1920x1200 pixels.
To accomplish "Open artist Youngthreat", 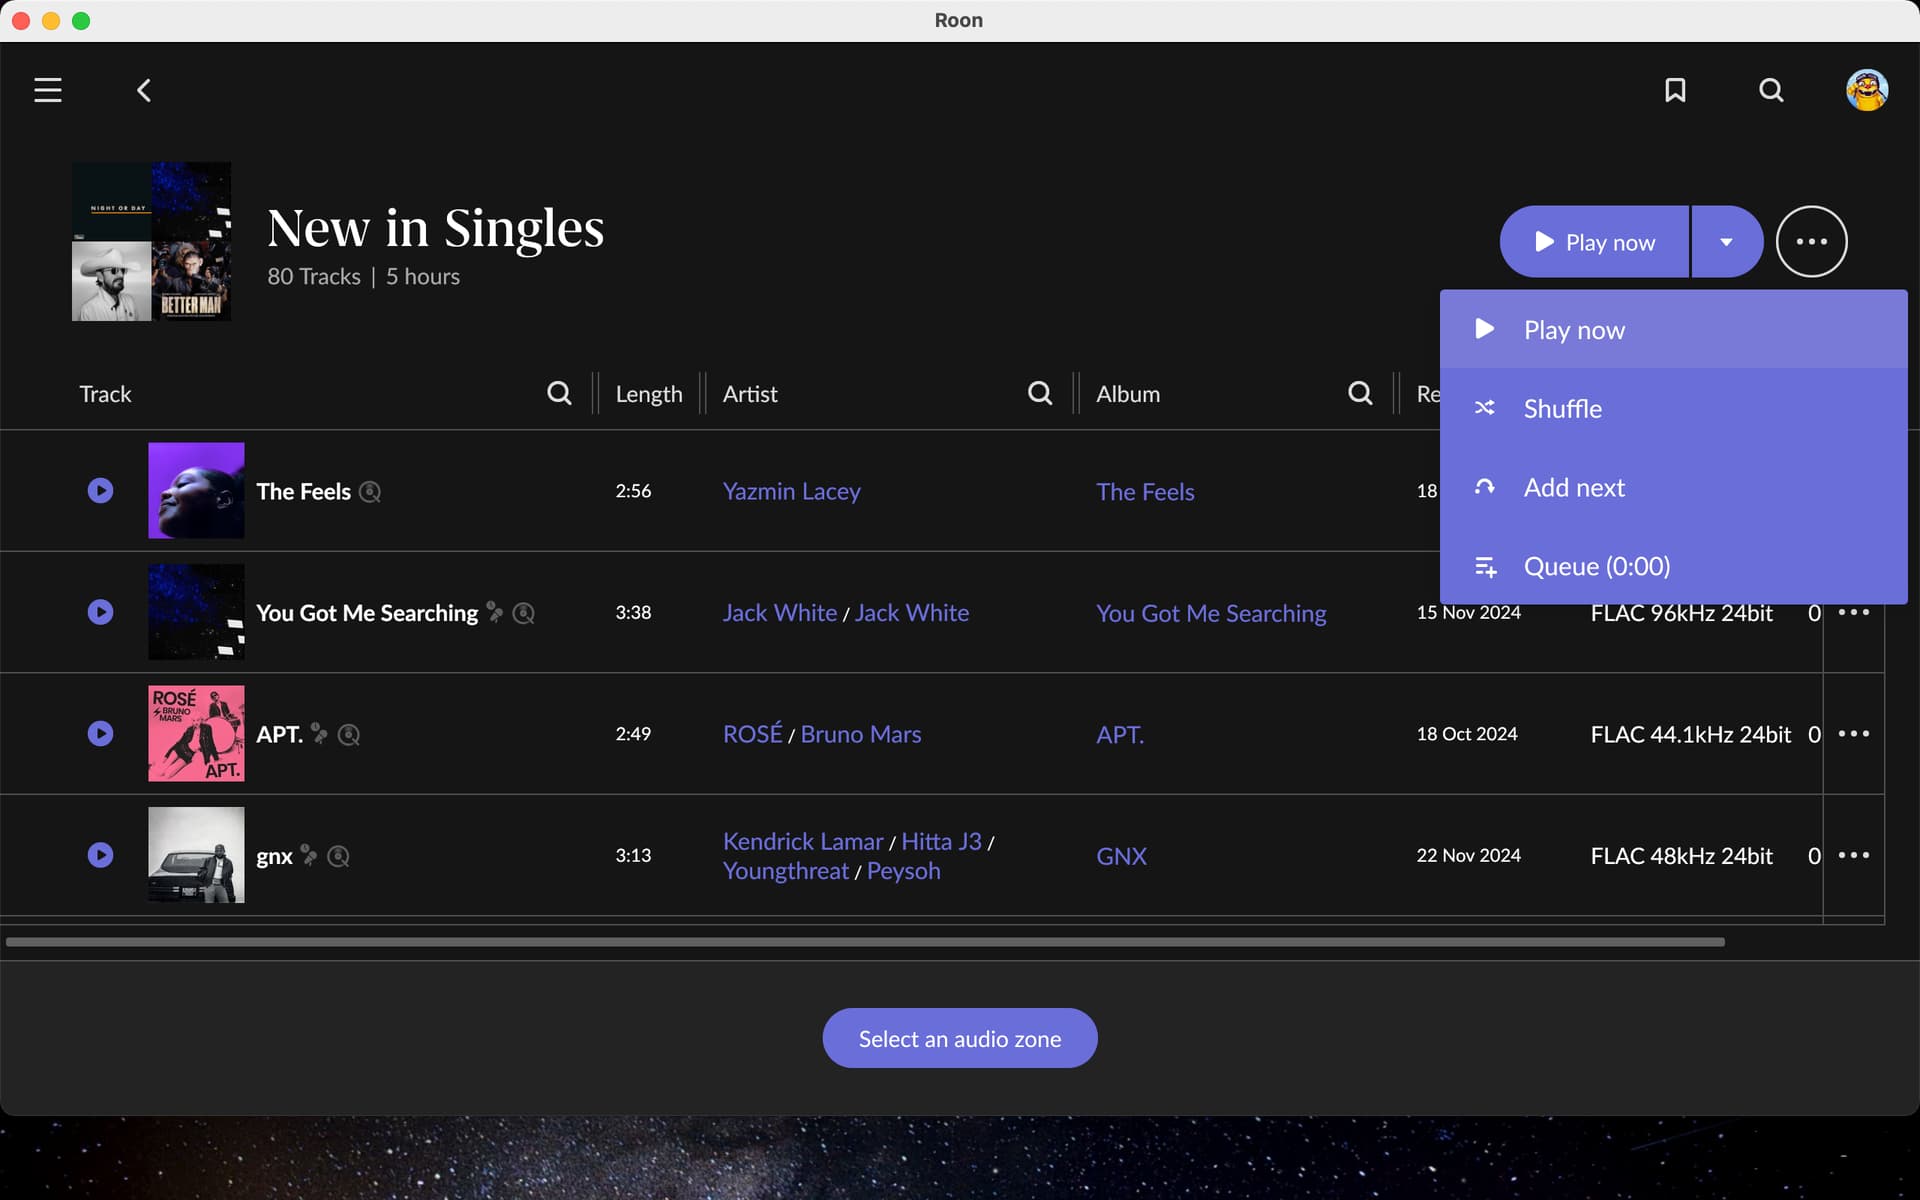I will (x=786, y=870).
